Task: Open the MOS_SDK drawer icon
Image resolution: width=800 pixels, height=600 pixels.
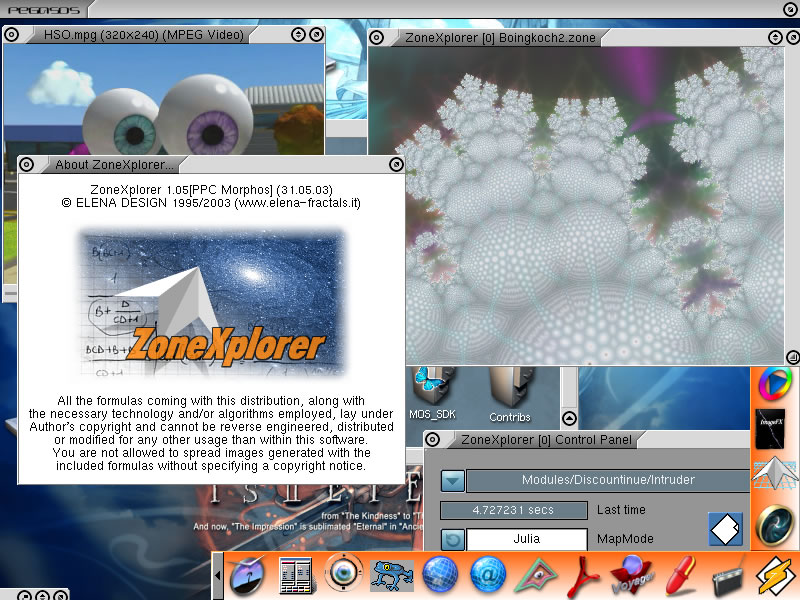Action: tap(433, 394)
